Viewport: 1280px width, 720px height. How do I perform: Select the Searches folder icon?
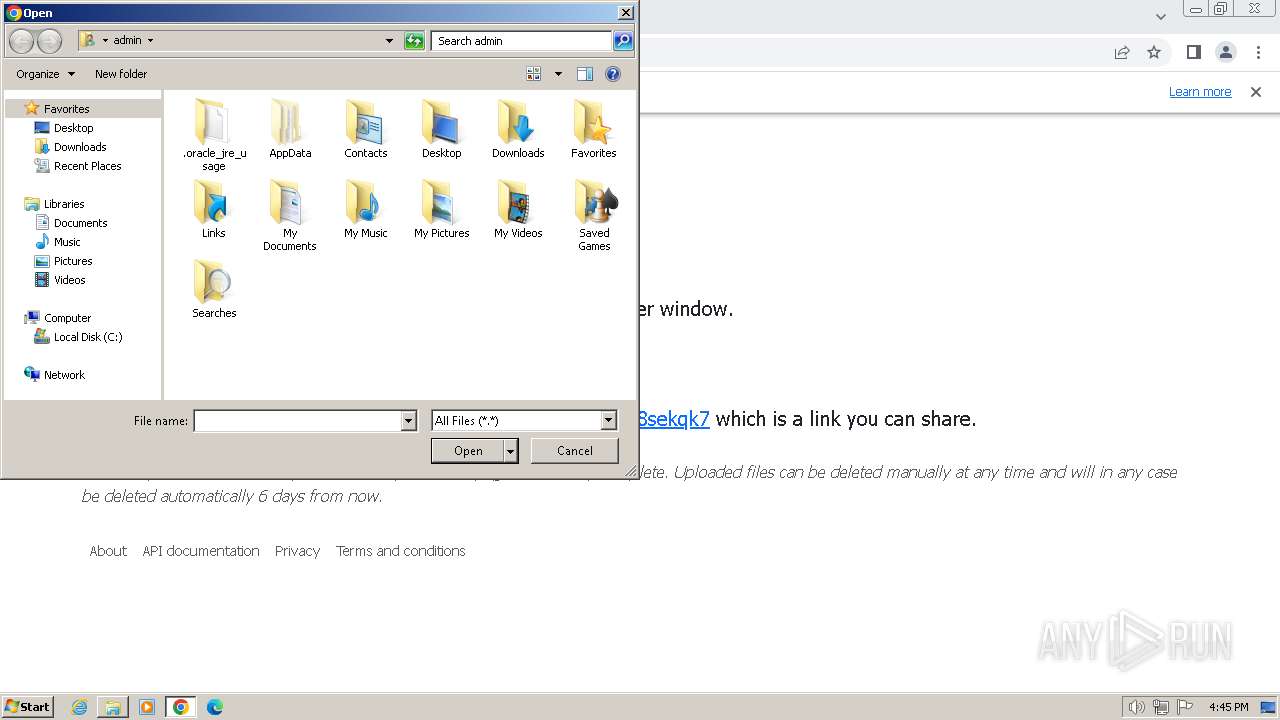(214, 281)
